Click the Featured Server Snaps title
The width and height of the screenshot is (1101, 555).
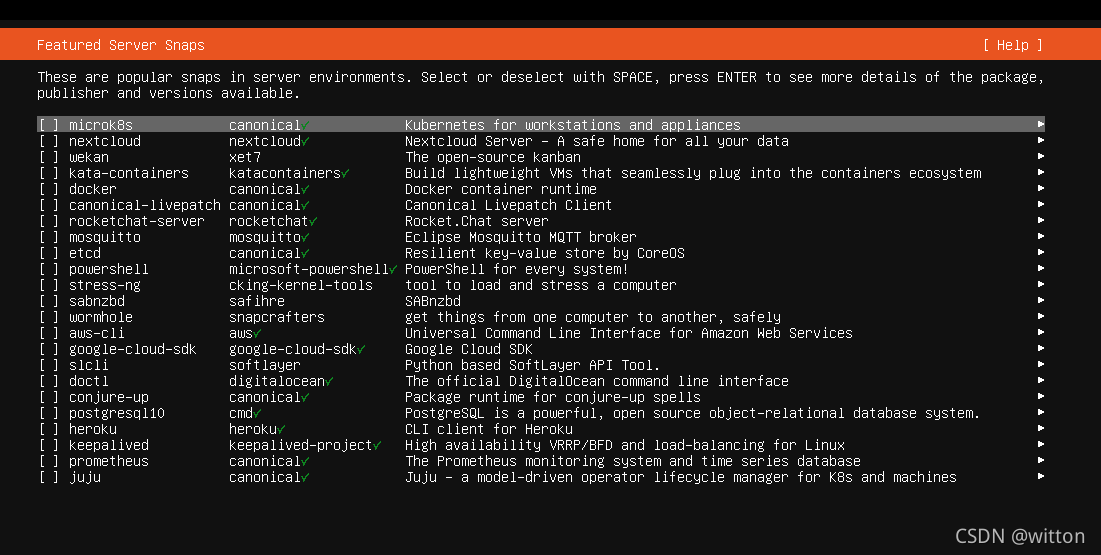(121, 45)
